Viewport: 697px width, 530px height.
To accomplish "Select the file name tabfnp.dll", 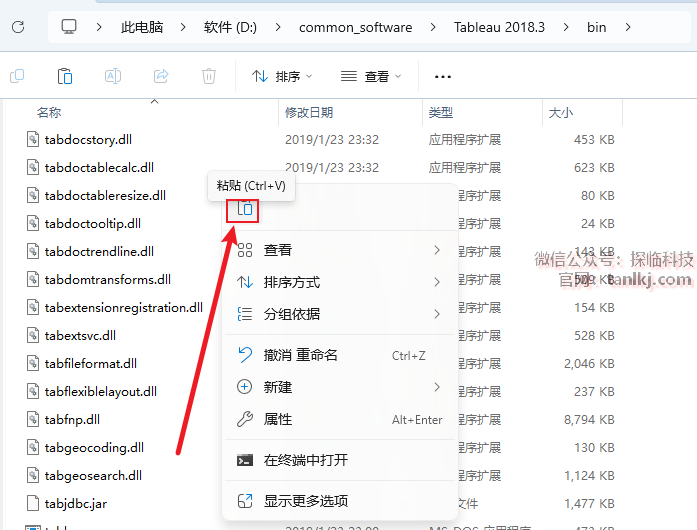I will (x=72, y=420).
